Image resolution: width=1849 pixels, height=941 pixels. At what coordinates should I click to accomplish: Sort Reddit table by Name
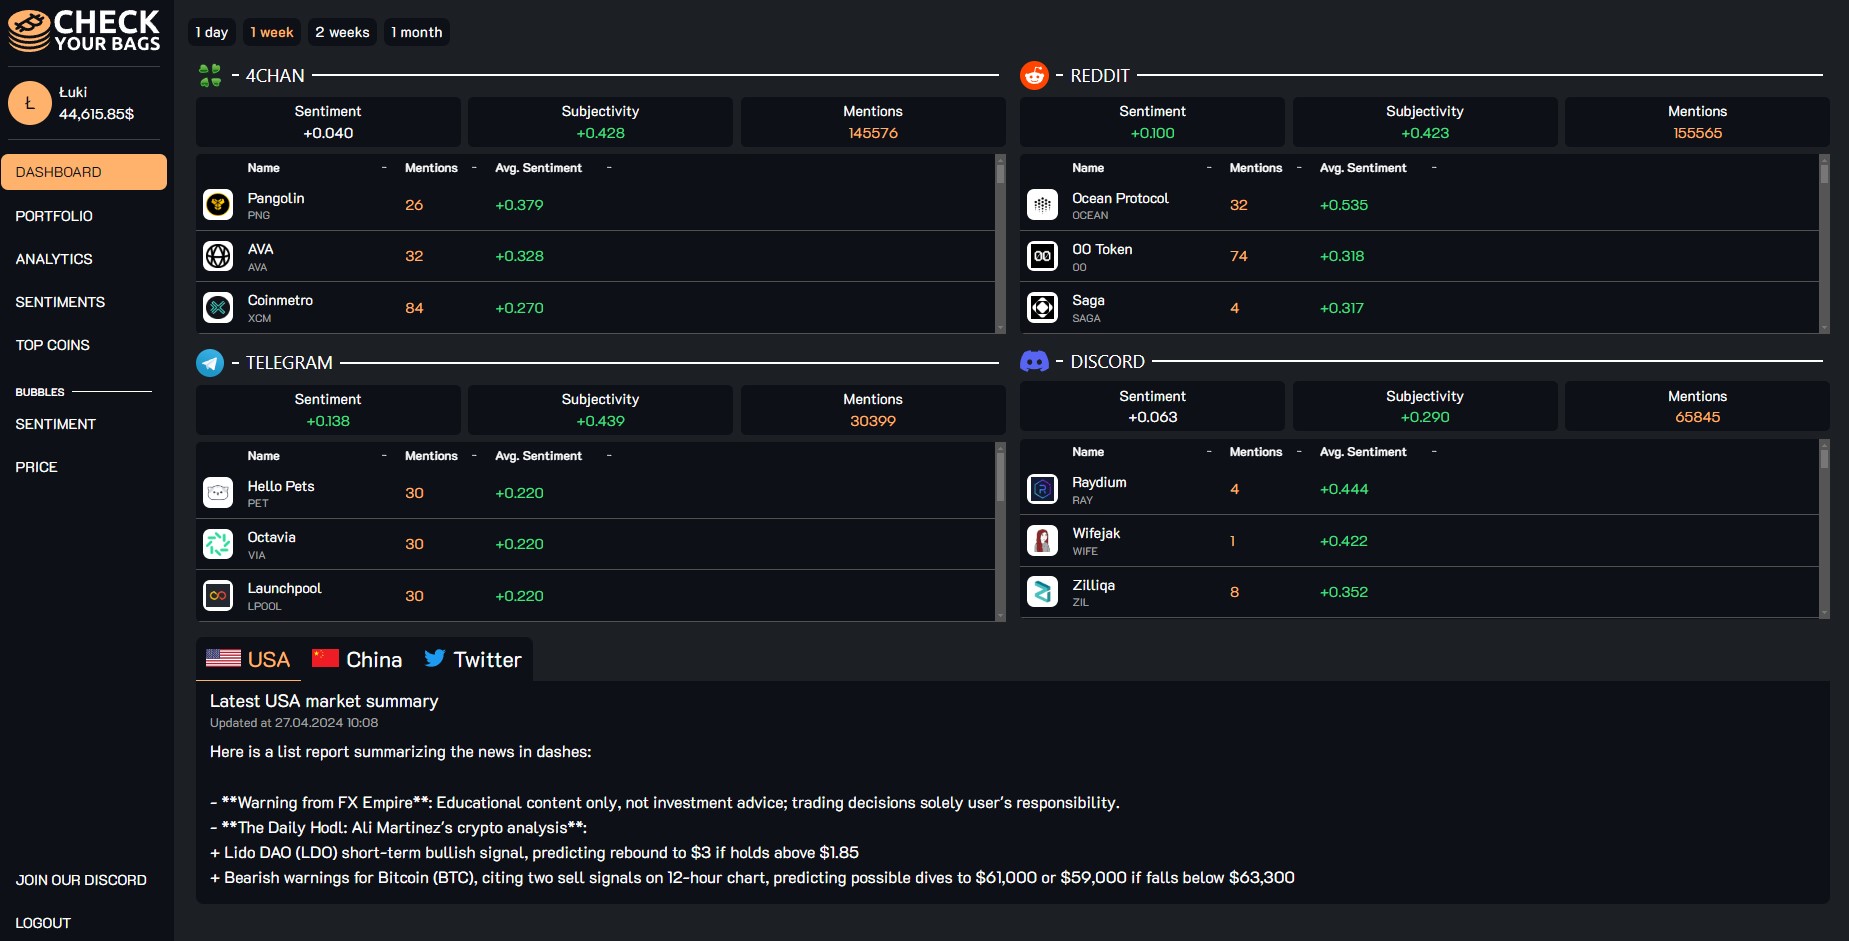click(x=1088, y=168)
